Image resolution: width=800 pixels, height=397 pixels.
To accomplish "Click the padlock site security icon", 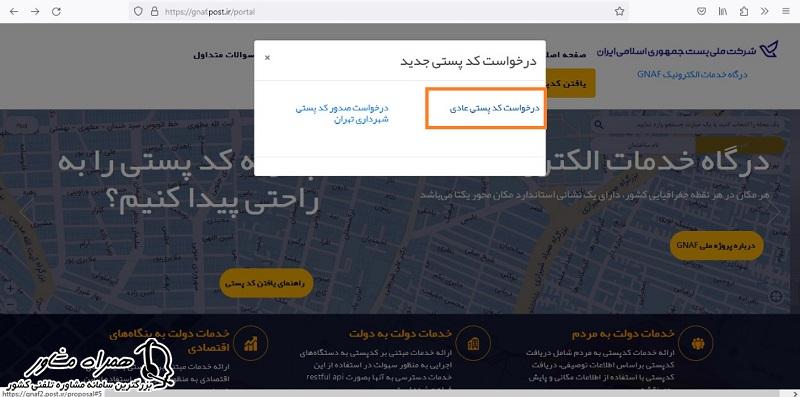I will point(154,11).
